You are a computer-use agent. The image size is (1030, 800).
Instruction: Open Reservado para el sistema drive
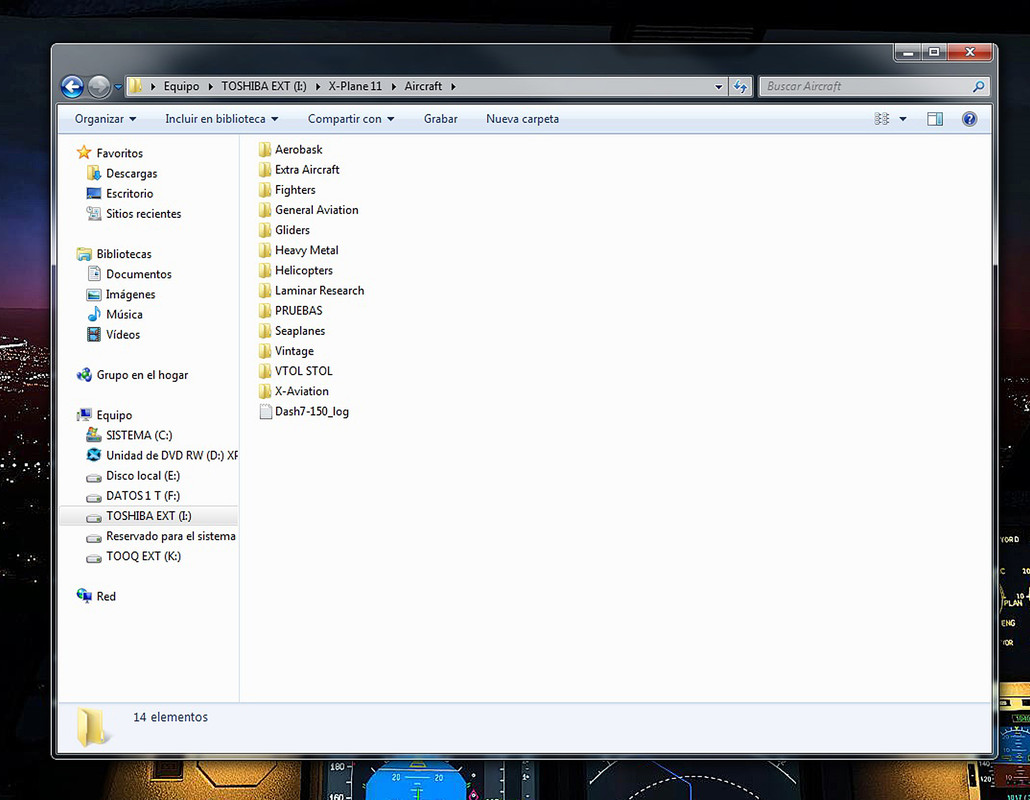click(170, 536)
